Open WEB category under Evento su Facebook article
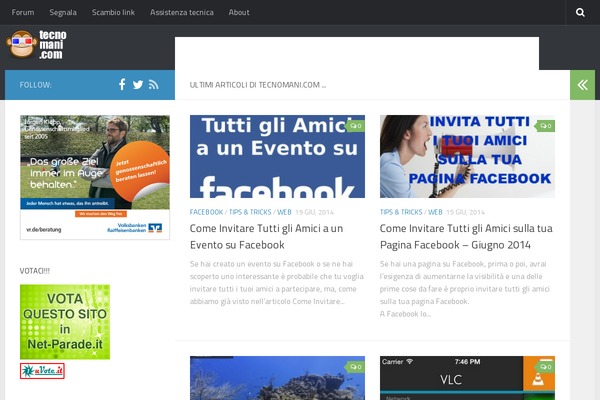 [284, 212]
